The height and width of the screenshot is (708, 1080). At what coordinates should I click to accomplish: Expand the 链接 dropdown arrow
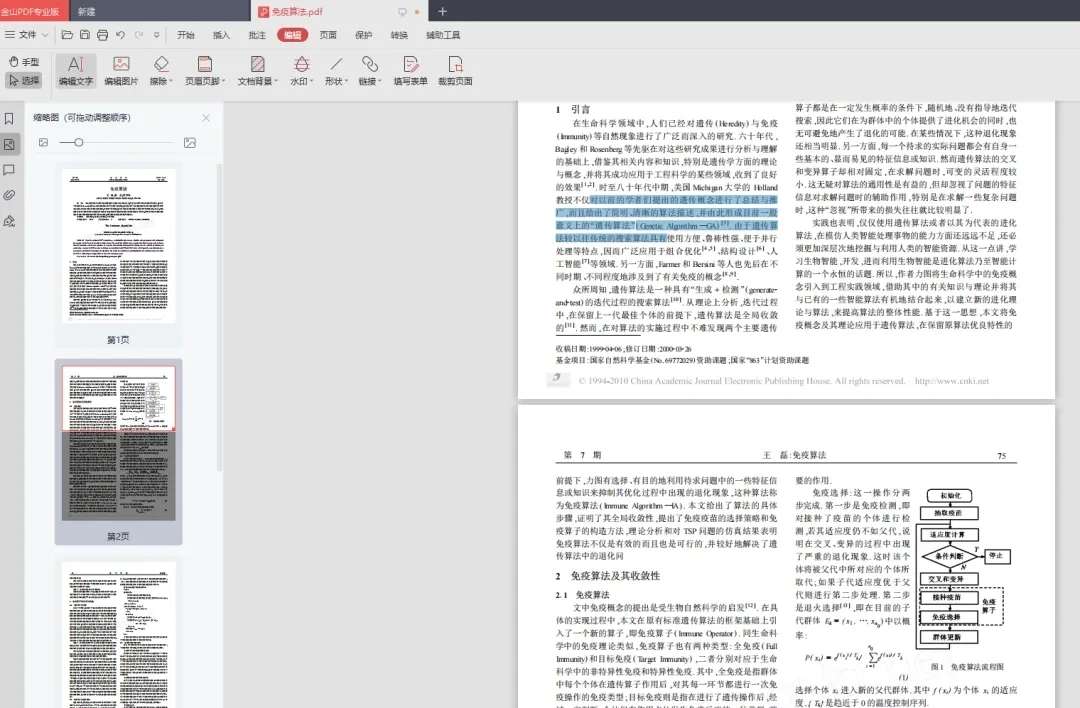(x=380, y=81)
